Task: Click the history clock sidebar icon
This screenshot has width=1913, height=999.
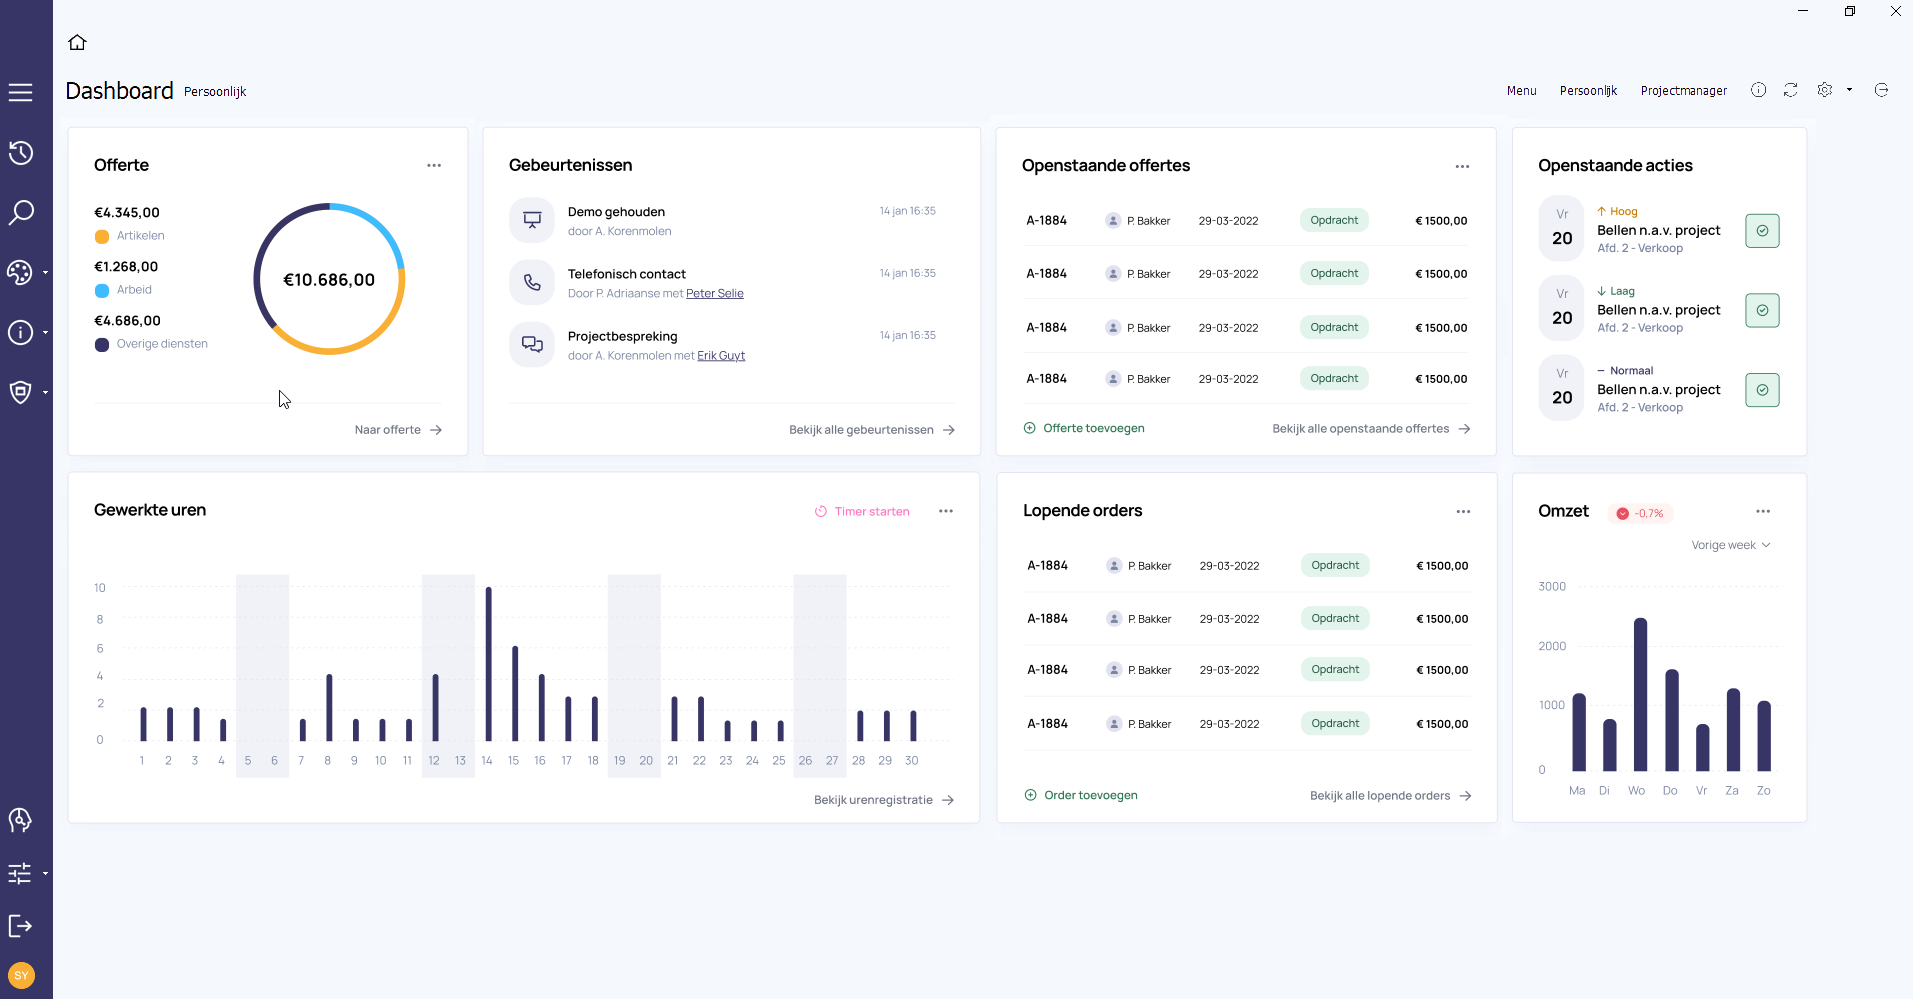Action: 21,153
